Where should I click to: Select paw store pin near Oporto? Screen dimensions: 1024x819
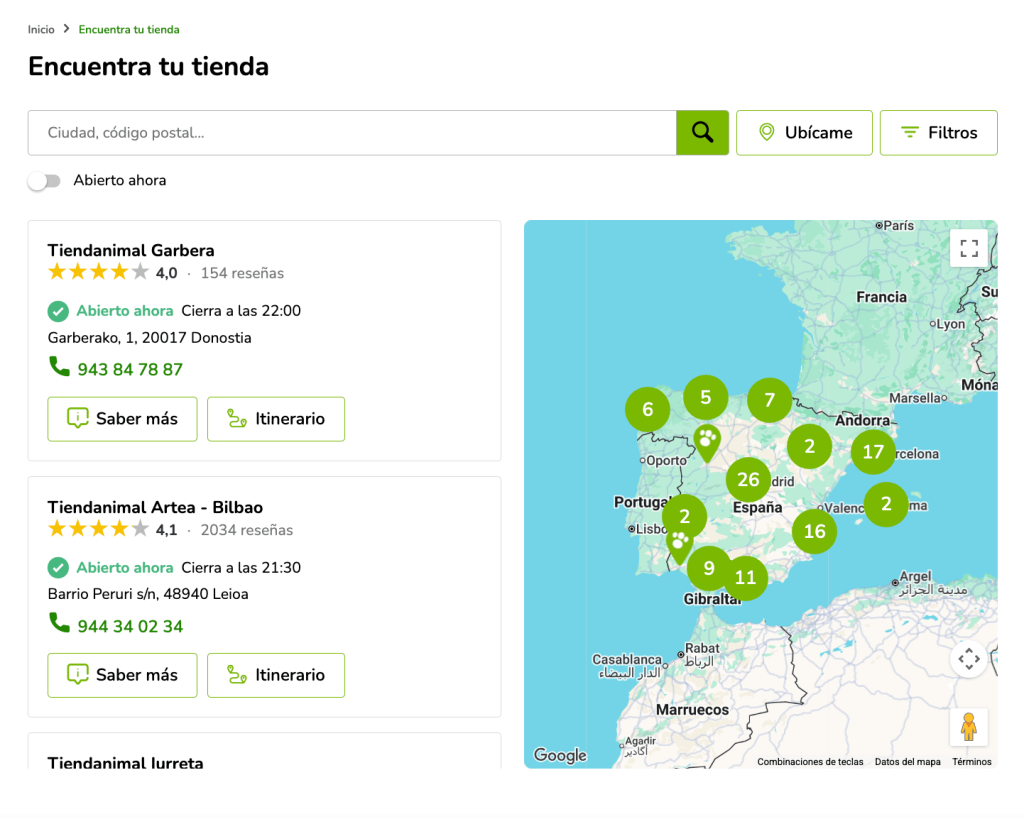coord(707,442)
